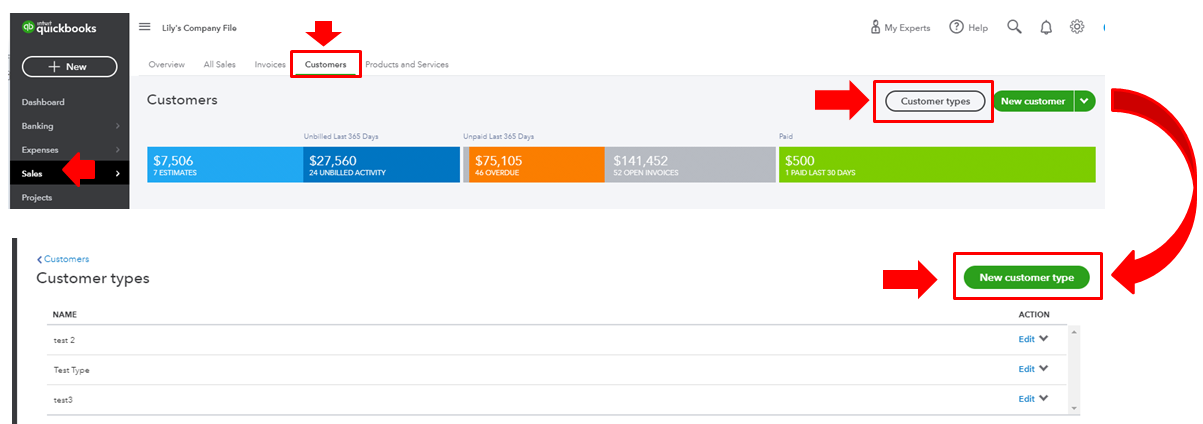Switch to the Invoices tab

click(270, 65)
